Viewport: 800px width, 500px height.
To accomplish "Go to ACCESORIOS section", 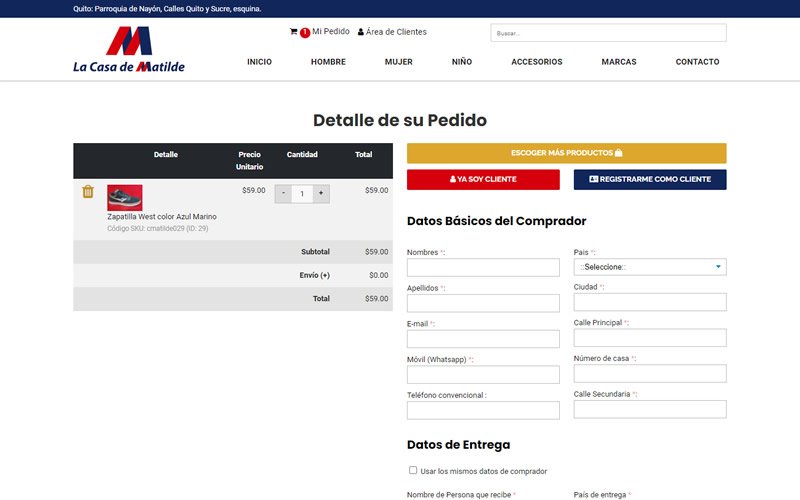I will tap(536, 62).
